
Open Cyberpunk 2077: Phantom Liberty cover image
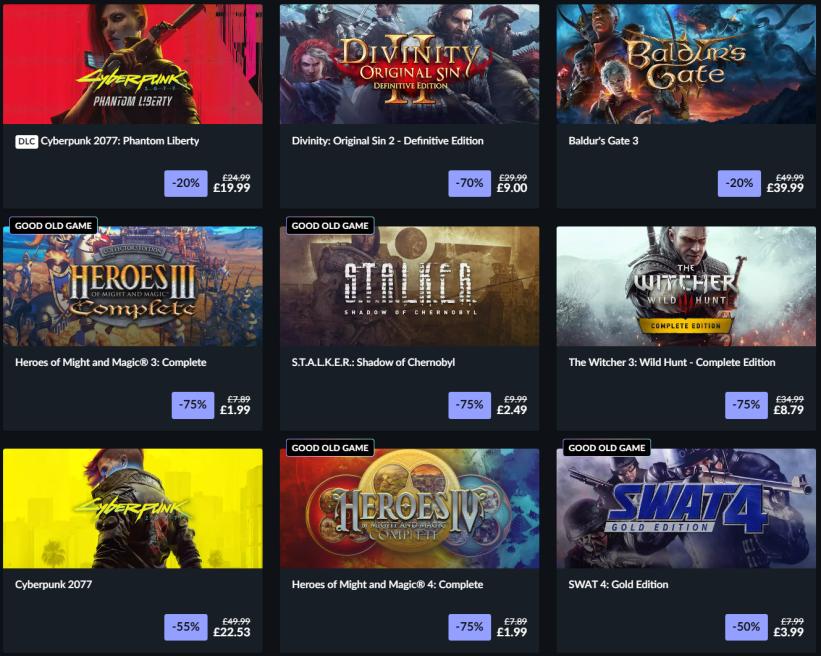click(132, 64)
